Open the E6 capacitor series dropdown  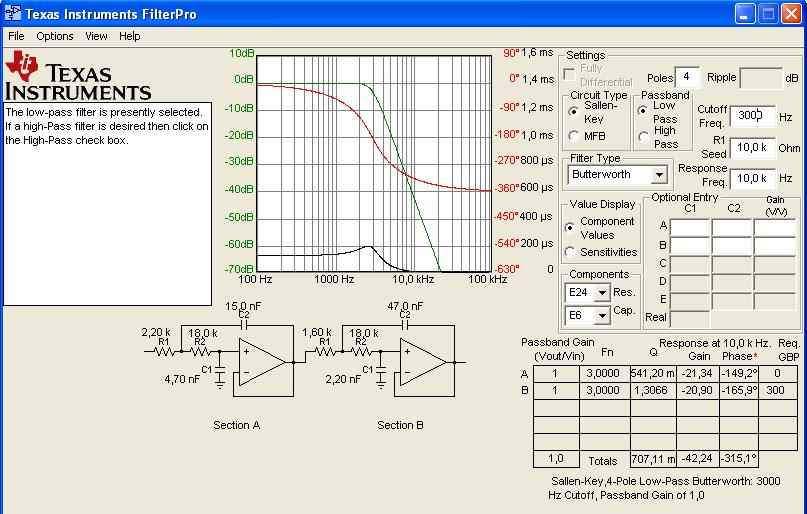click(x=602, y=315)
